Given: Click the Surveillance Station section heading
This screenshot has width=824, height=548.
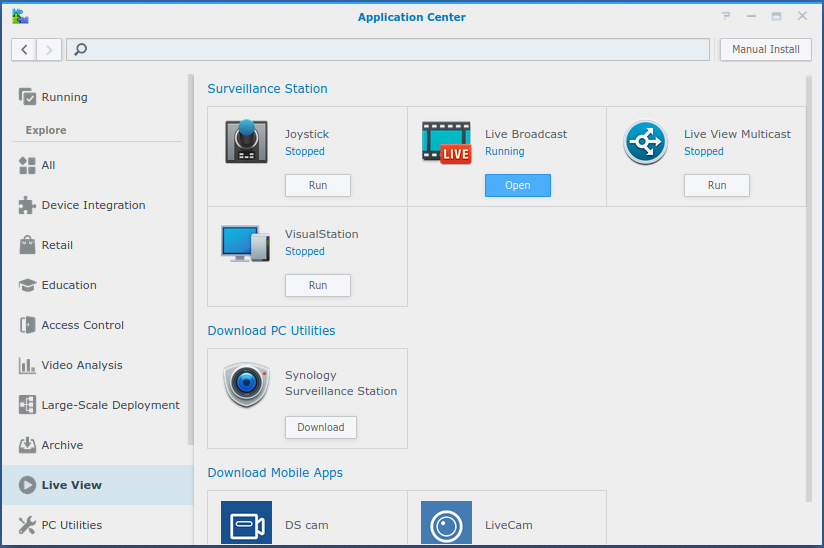Looking at the screenshot, I should point(267,88).
